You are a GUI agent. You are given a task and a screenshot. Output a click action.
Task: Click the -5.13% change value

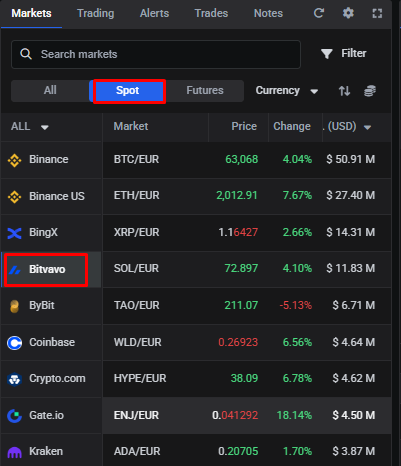click(x=295, y=305)
